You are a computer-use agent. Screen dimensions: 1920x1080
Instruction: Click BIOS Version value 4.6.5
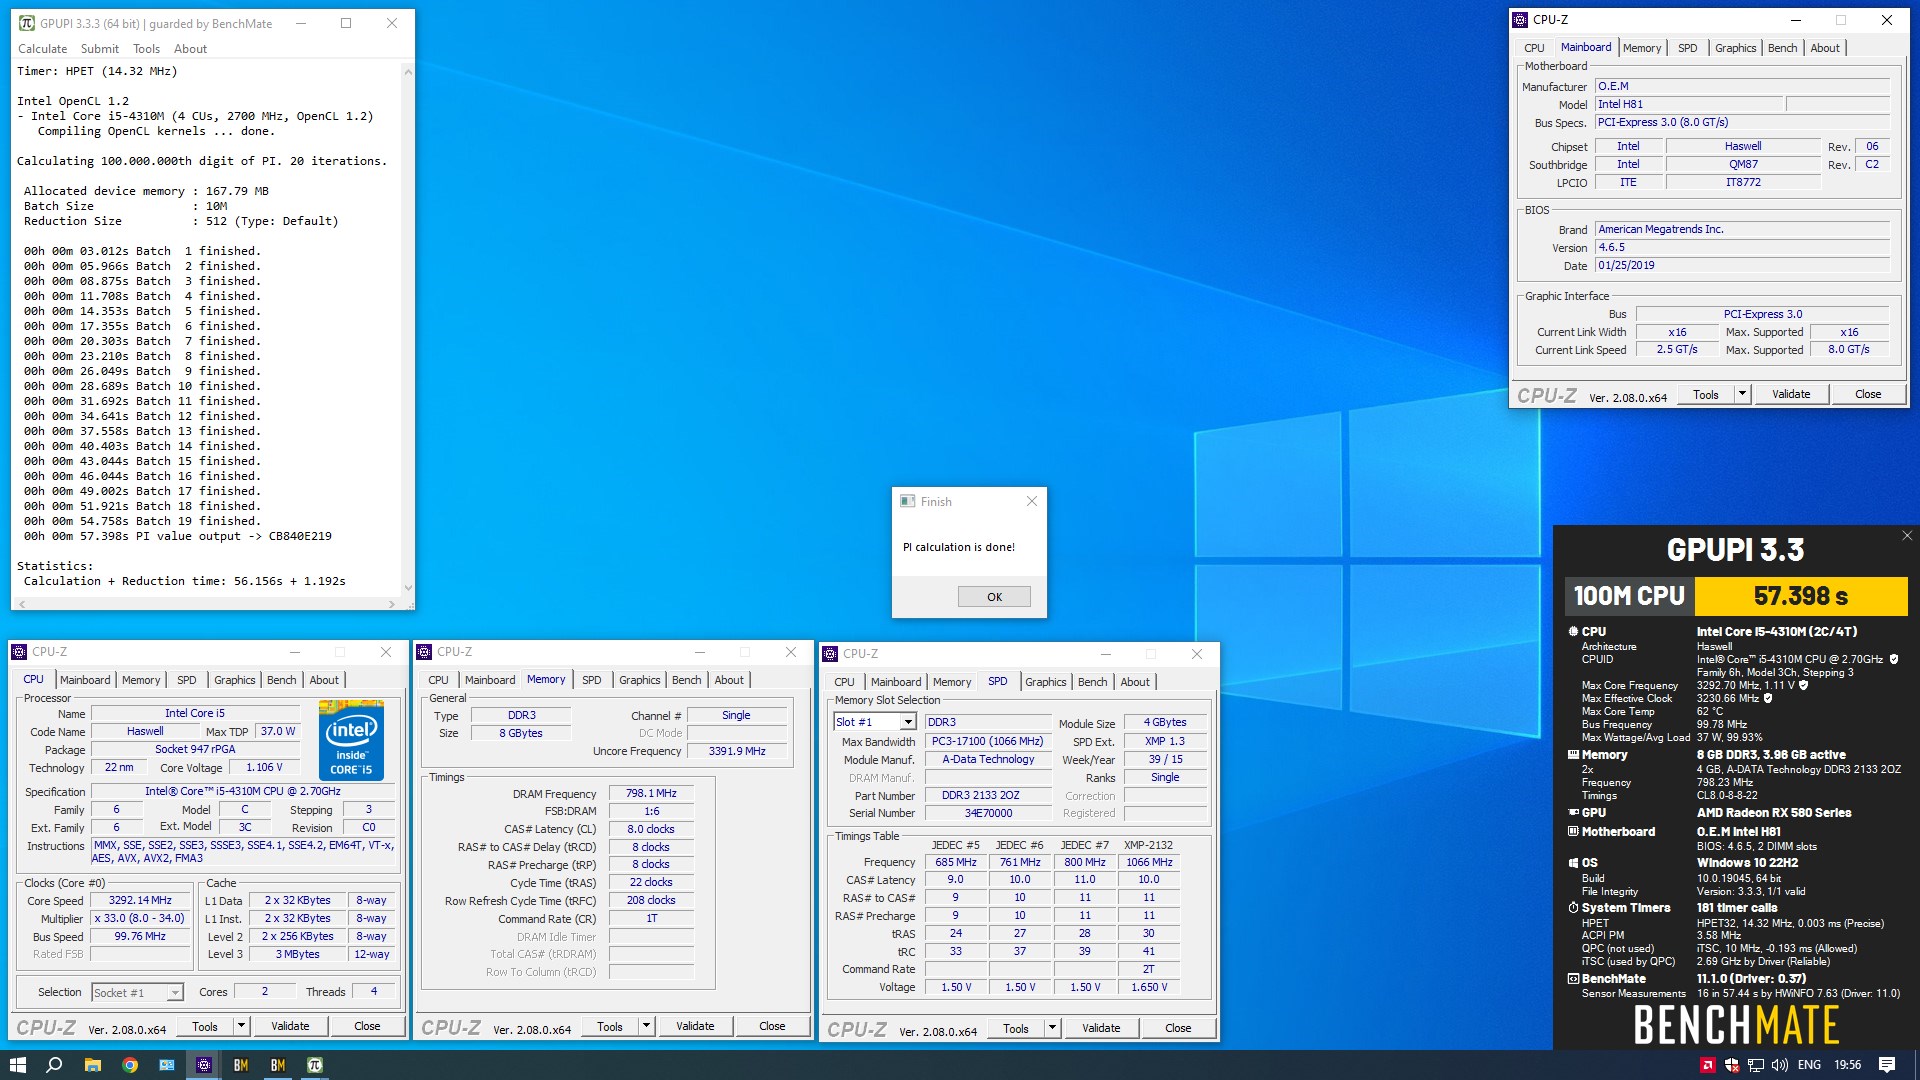(x=1742, y=247)
